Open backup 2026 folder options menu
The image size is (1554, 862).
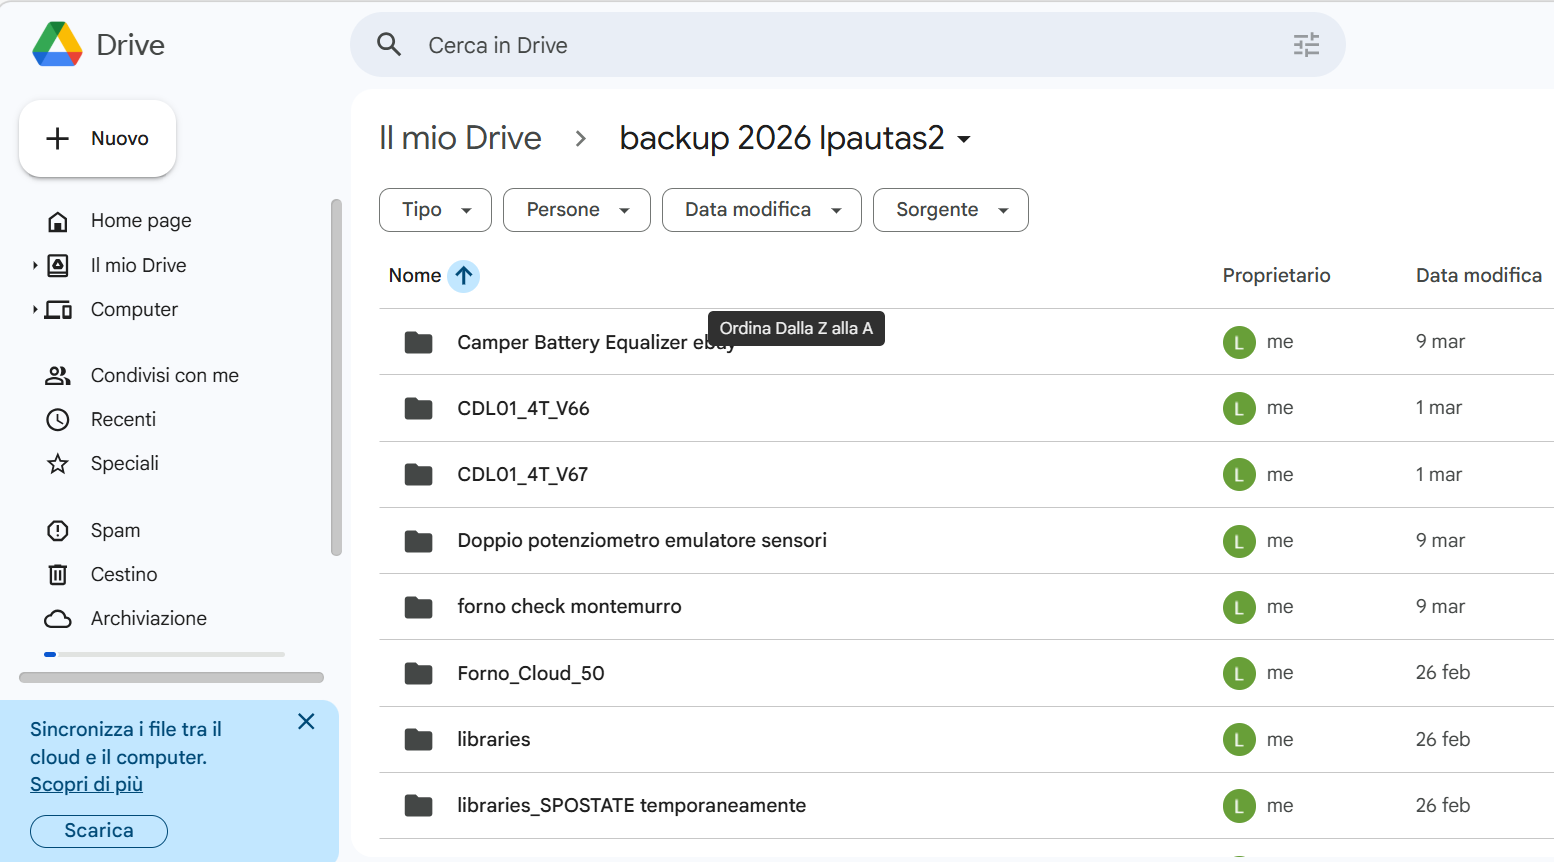[964, 139]
